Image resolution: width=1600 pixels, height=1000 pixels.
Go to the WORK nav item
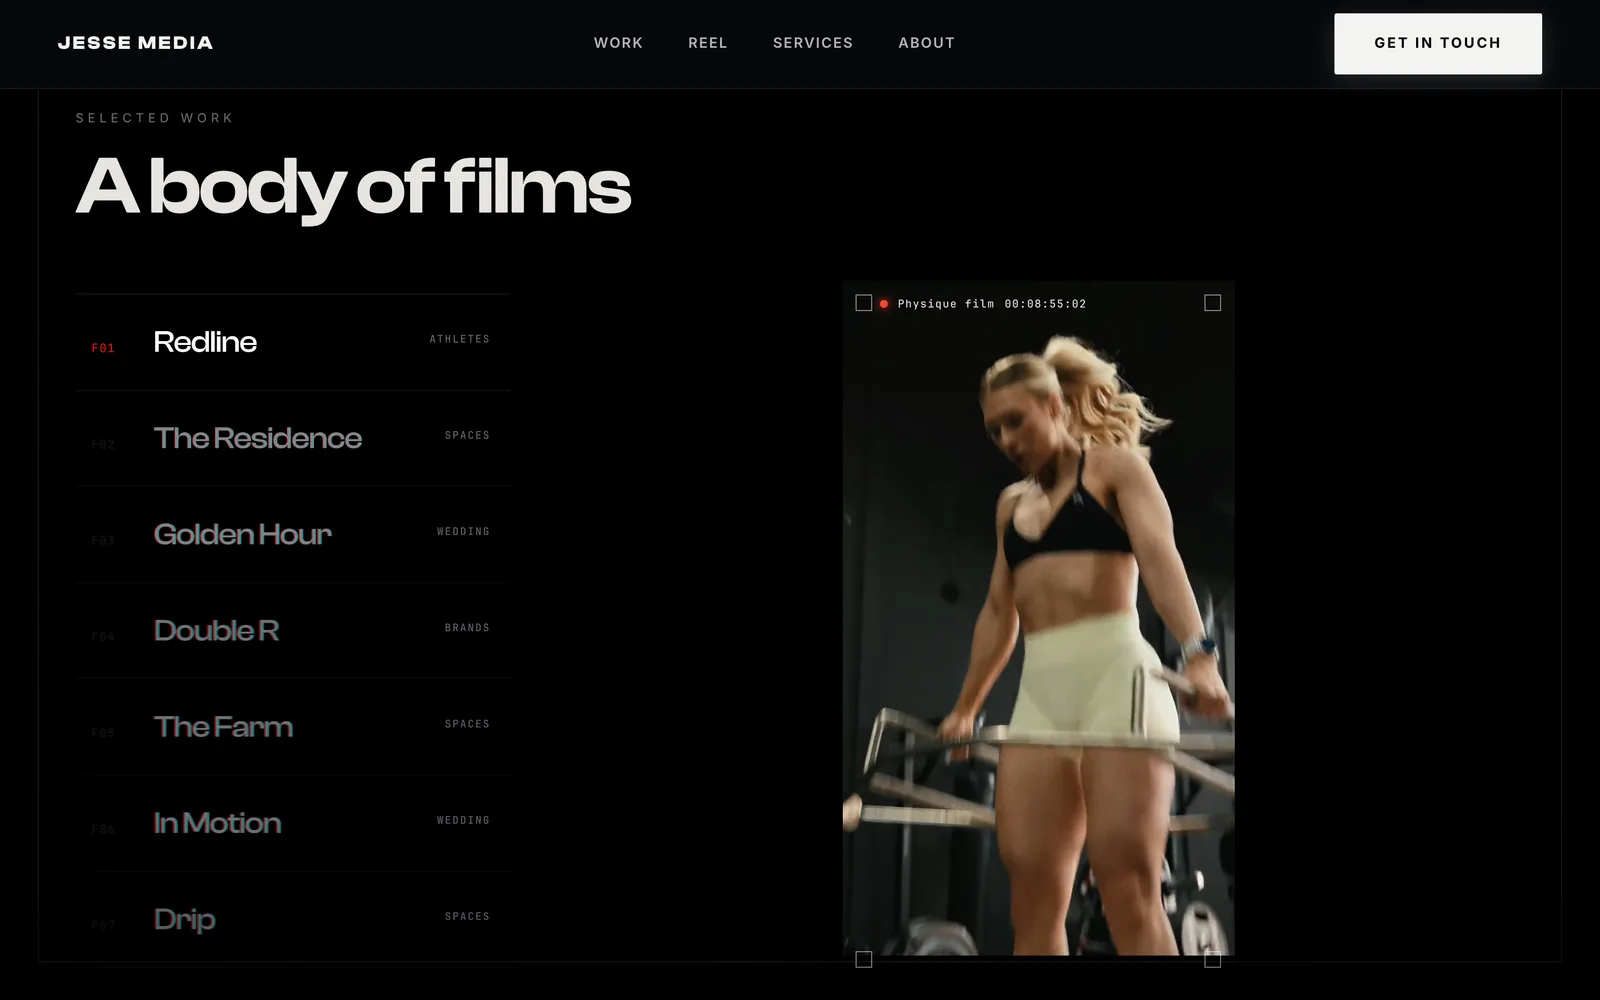618,43
